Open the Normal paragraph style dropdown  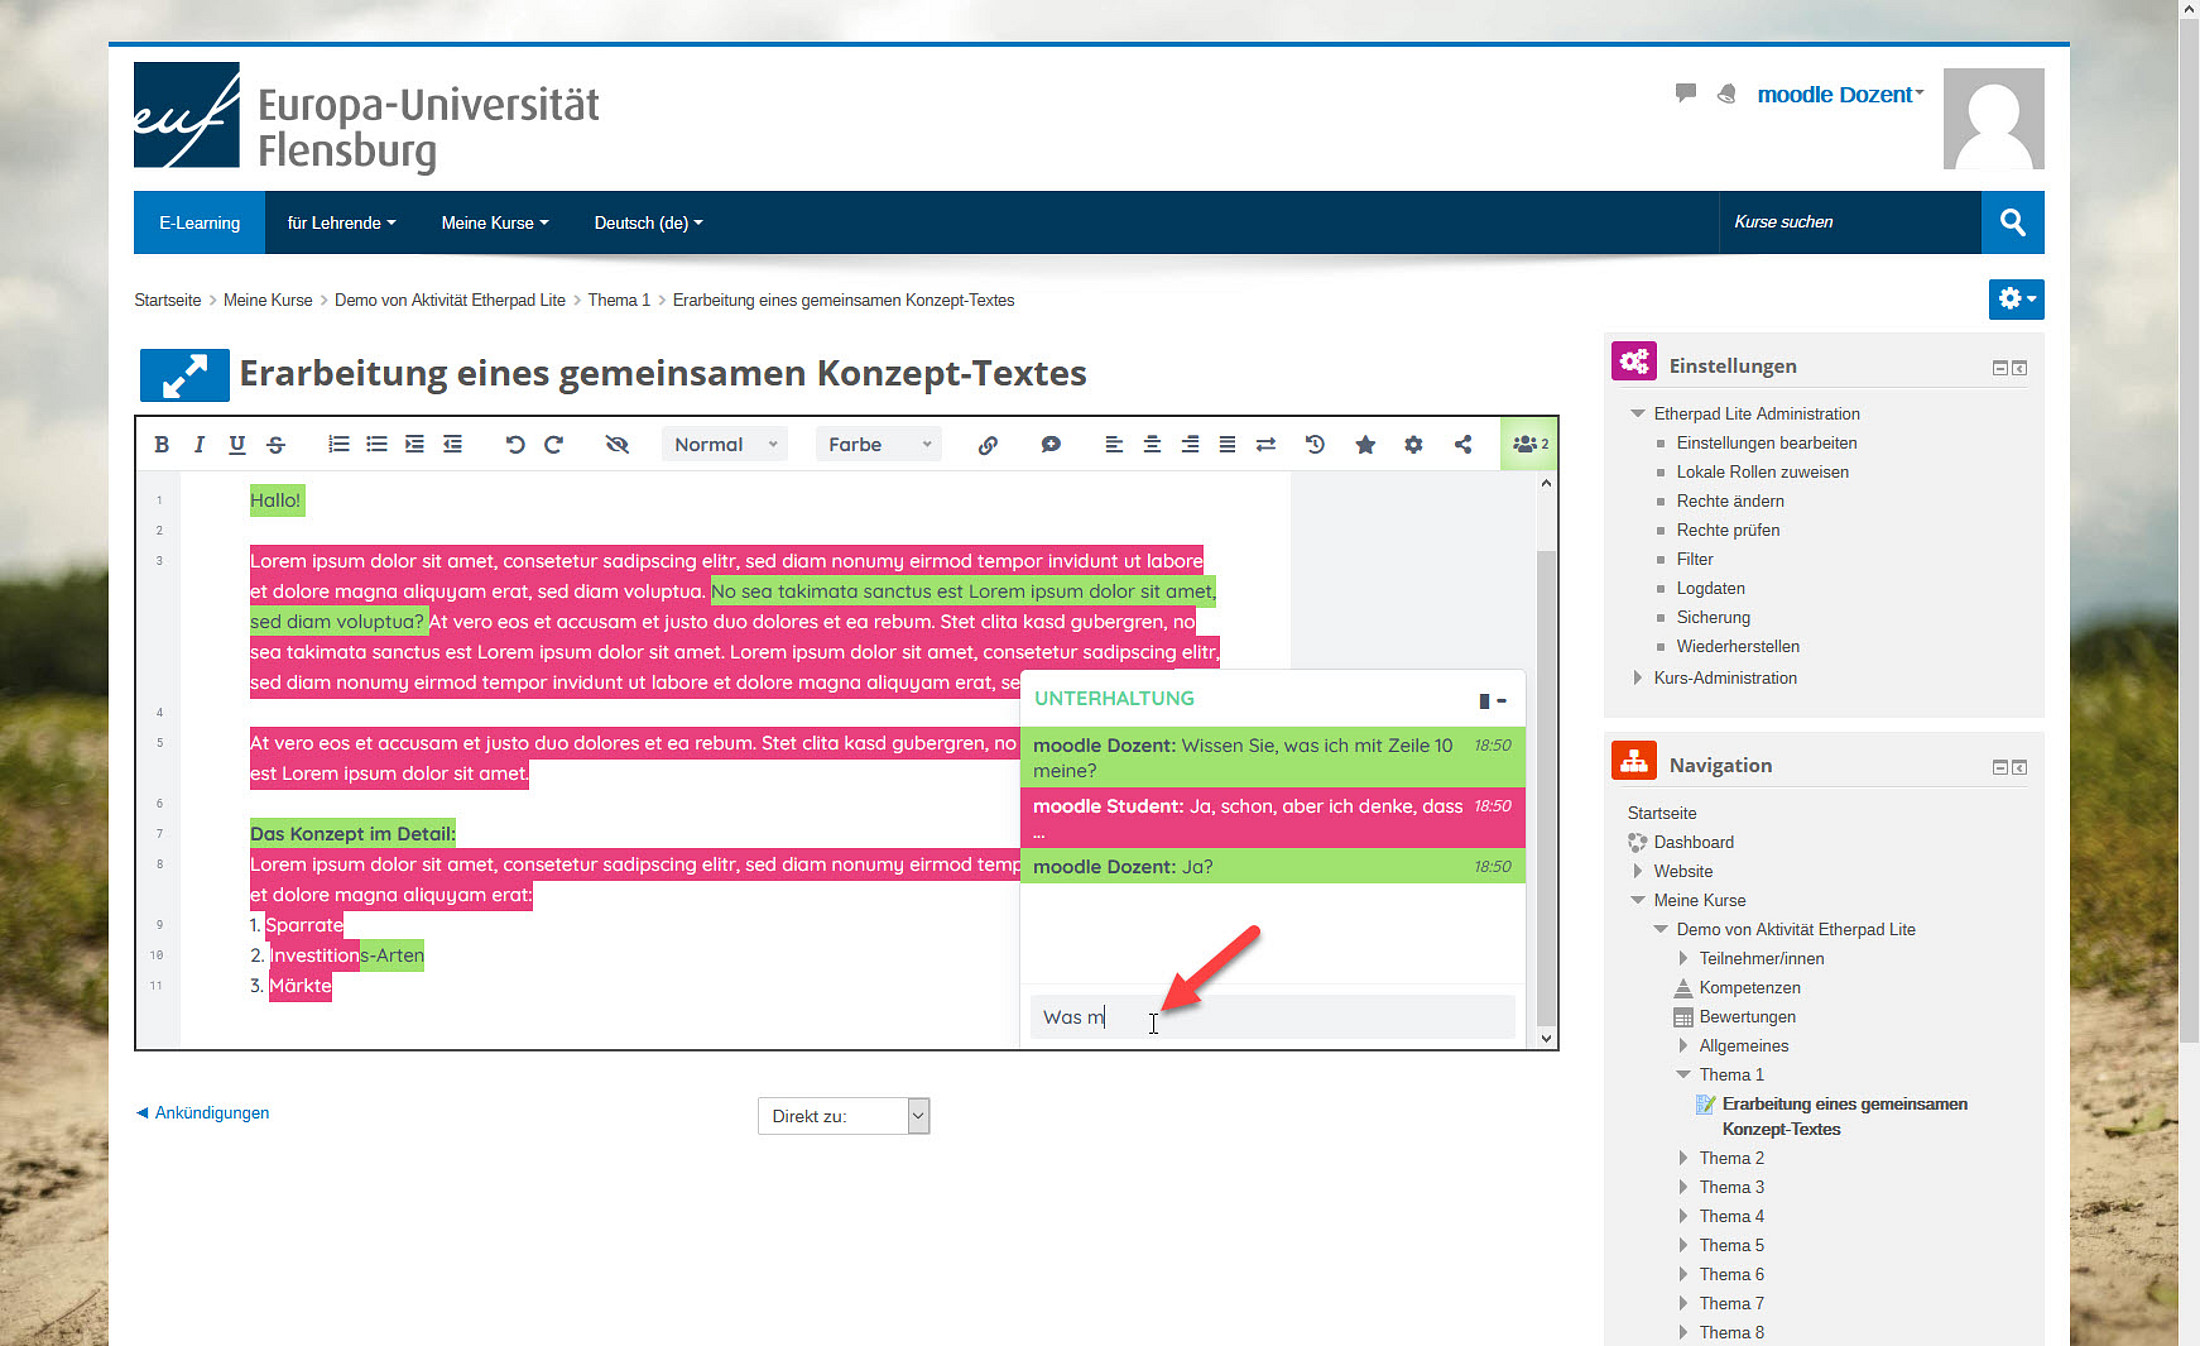tap(724, 444)
